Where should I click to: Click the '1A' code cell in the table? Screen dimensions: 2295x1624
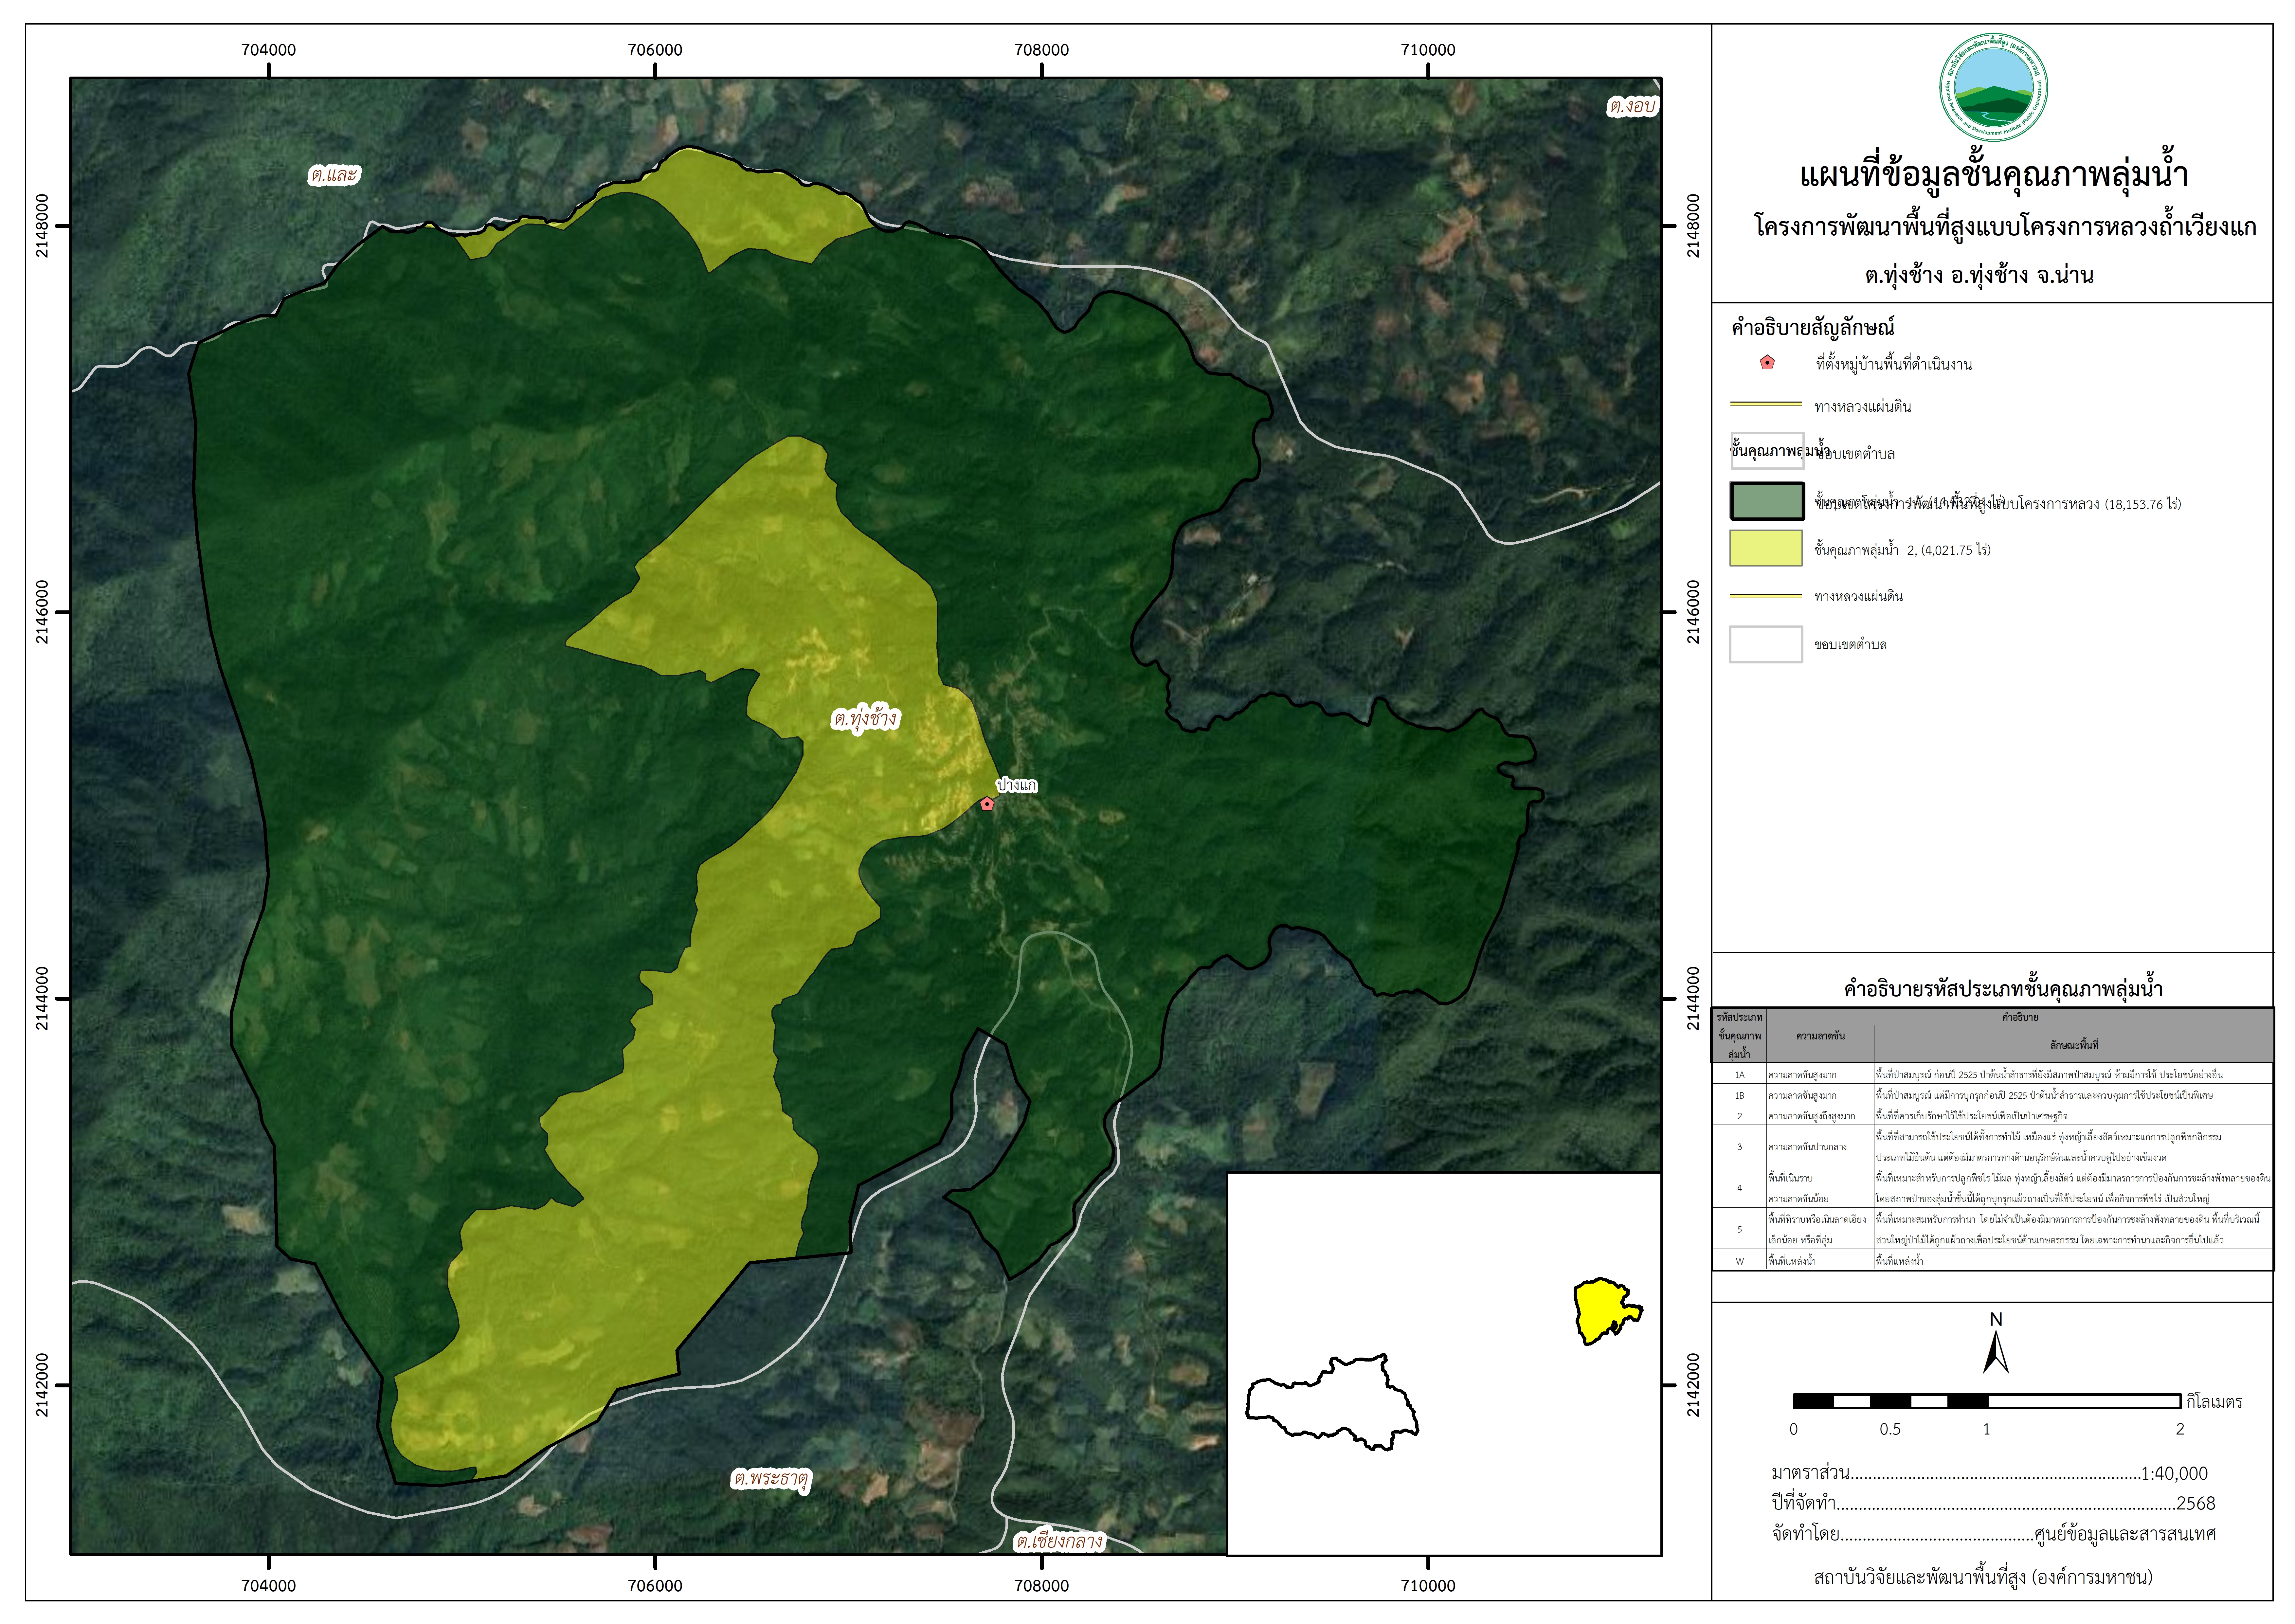point(1739,1074)
